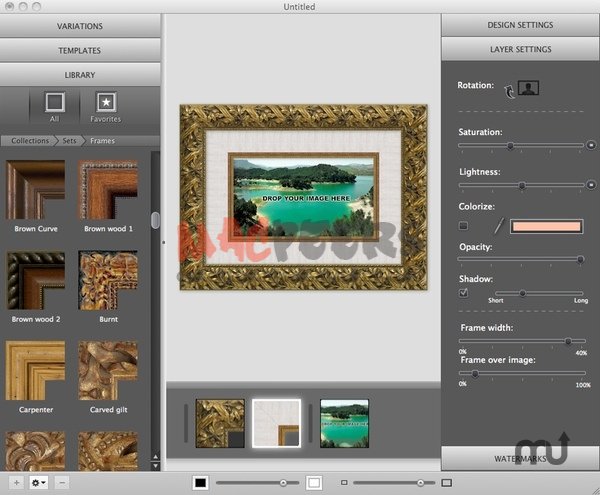Viewport: 600px width, 495px height.
Task: Select the Brown wood 1 frame thumbnail
Action: (x=108, y=190)
